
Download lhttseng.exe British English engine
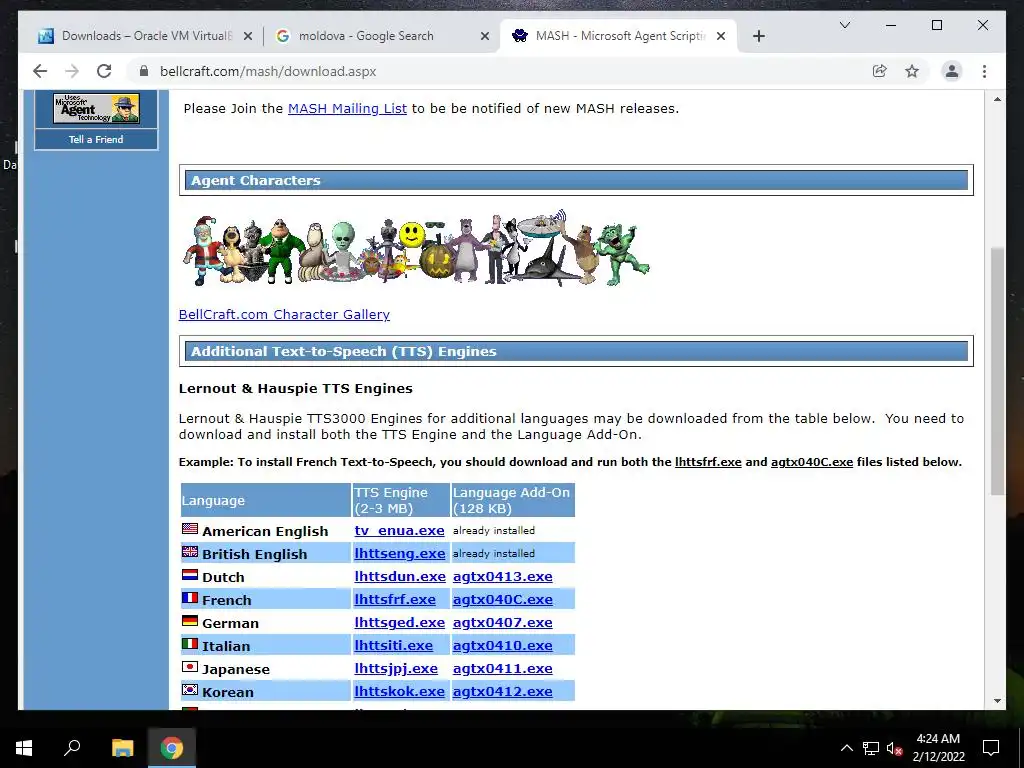coord(400,553)
